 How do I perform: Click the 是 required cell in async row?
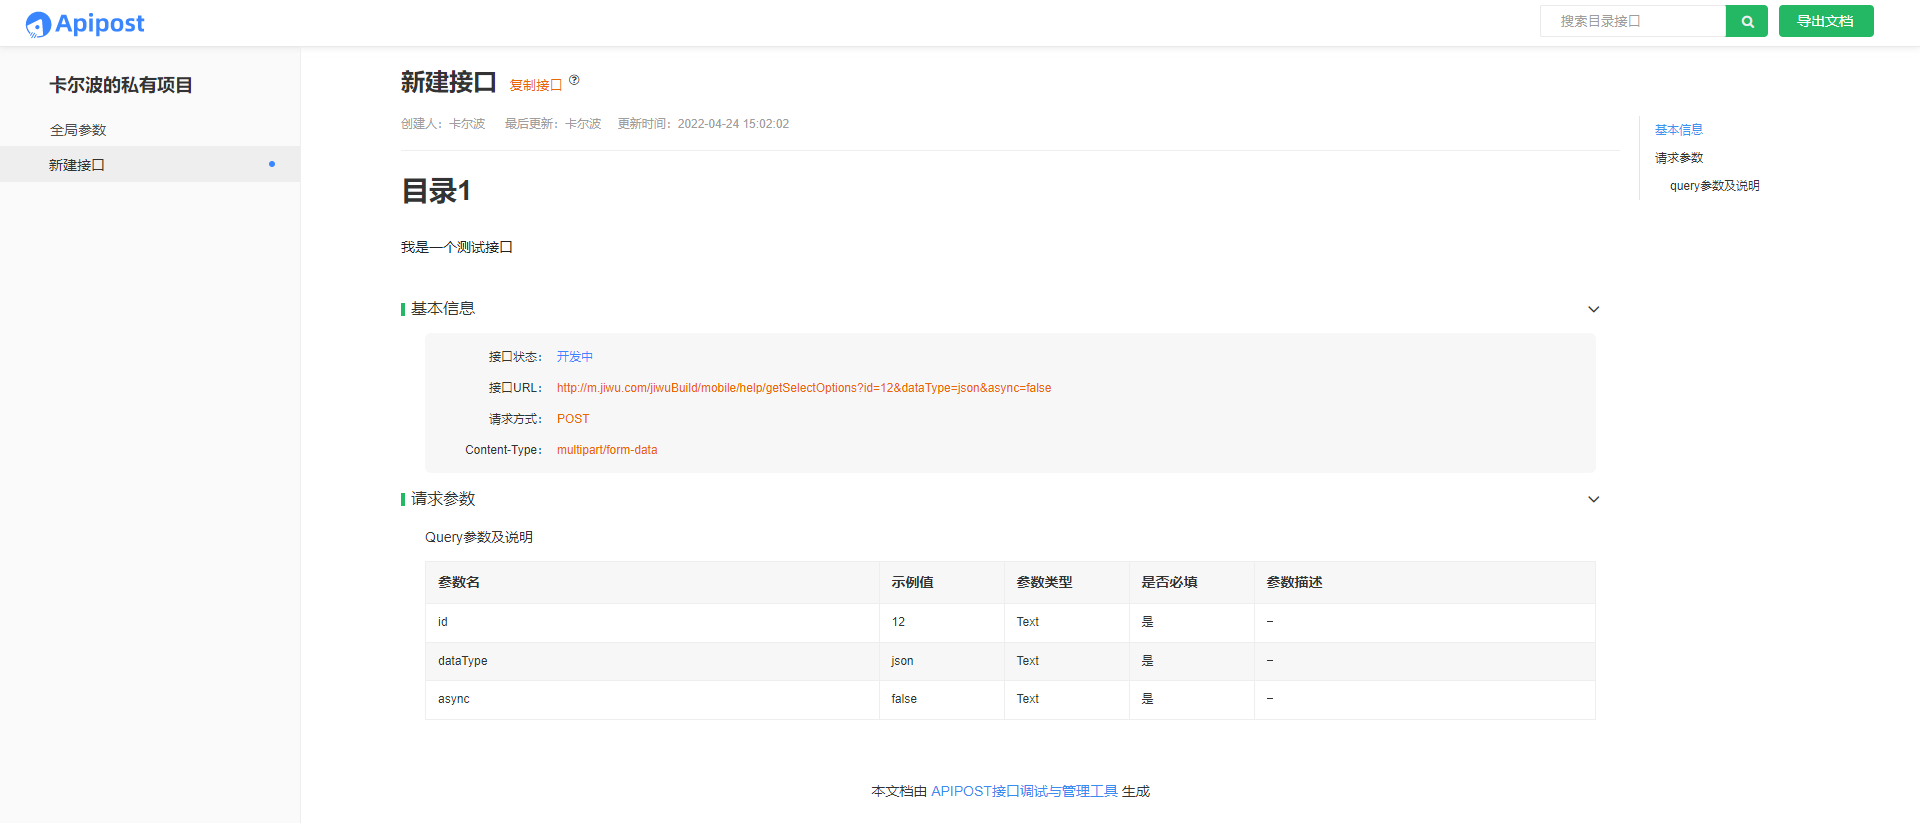click(1192, 699)
